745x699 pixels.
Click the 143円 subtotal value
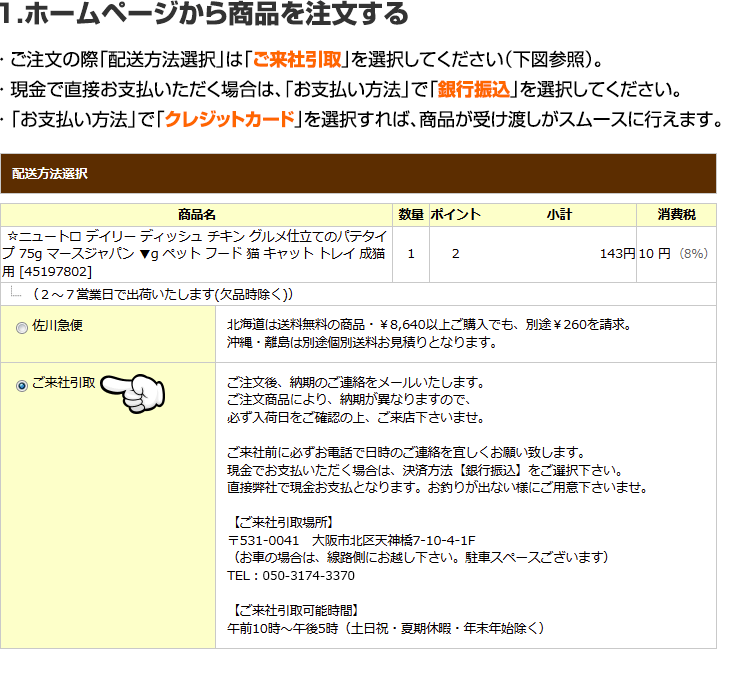(617, 254)
